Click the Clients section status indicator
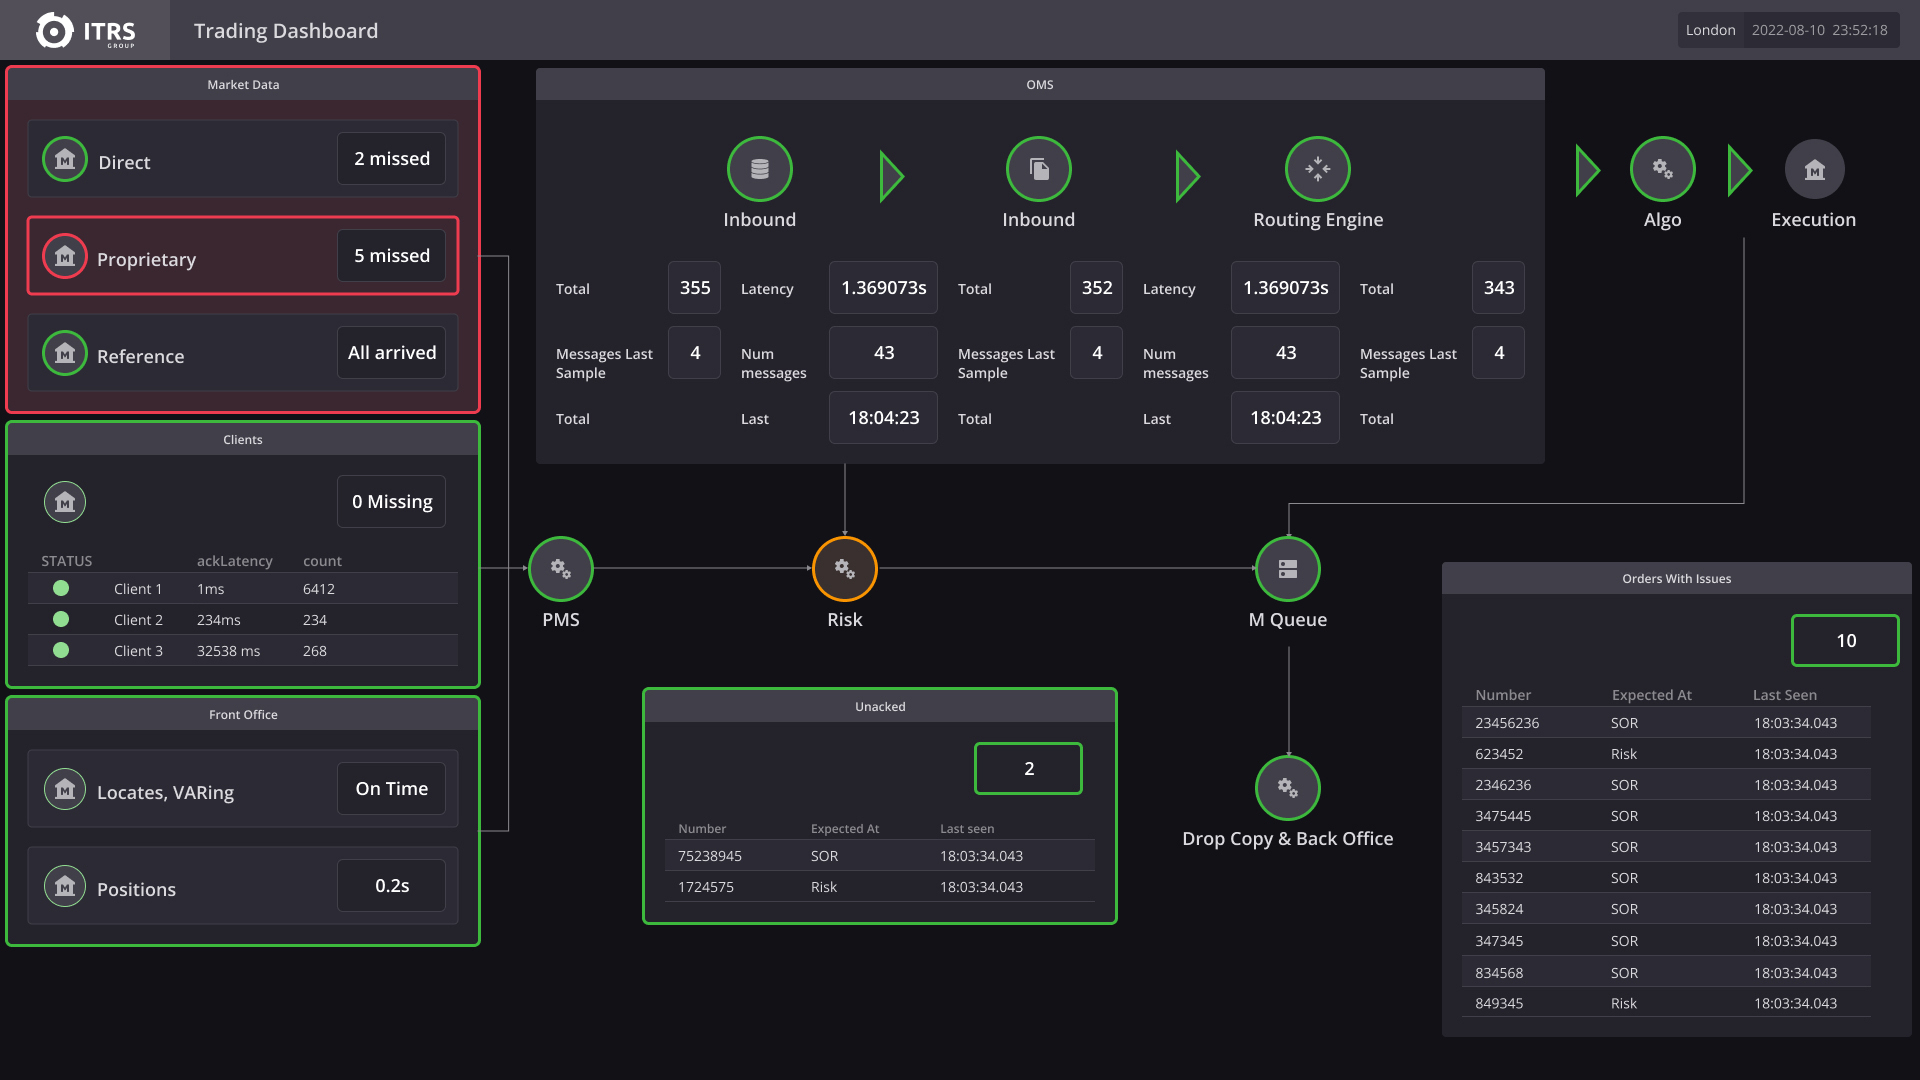This screenshot has height=1080, width=1920. click(x=65, y=501)
